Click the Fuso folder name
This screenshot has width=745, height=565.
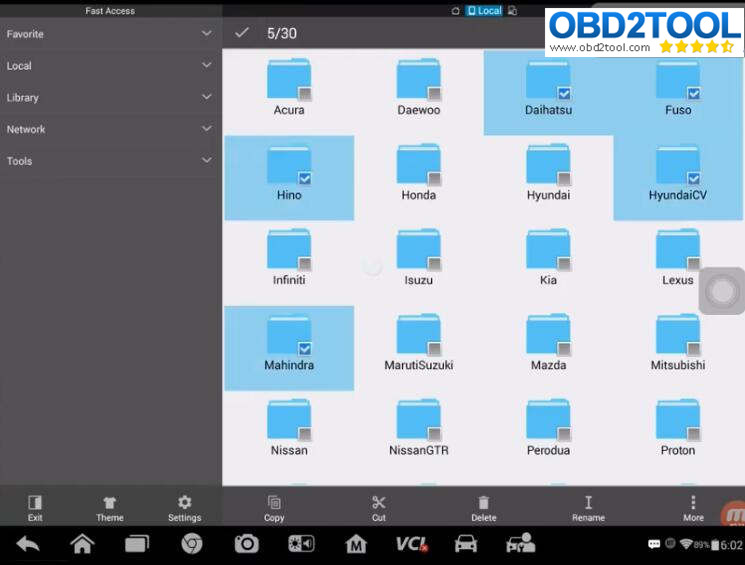coord(678,110)
